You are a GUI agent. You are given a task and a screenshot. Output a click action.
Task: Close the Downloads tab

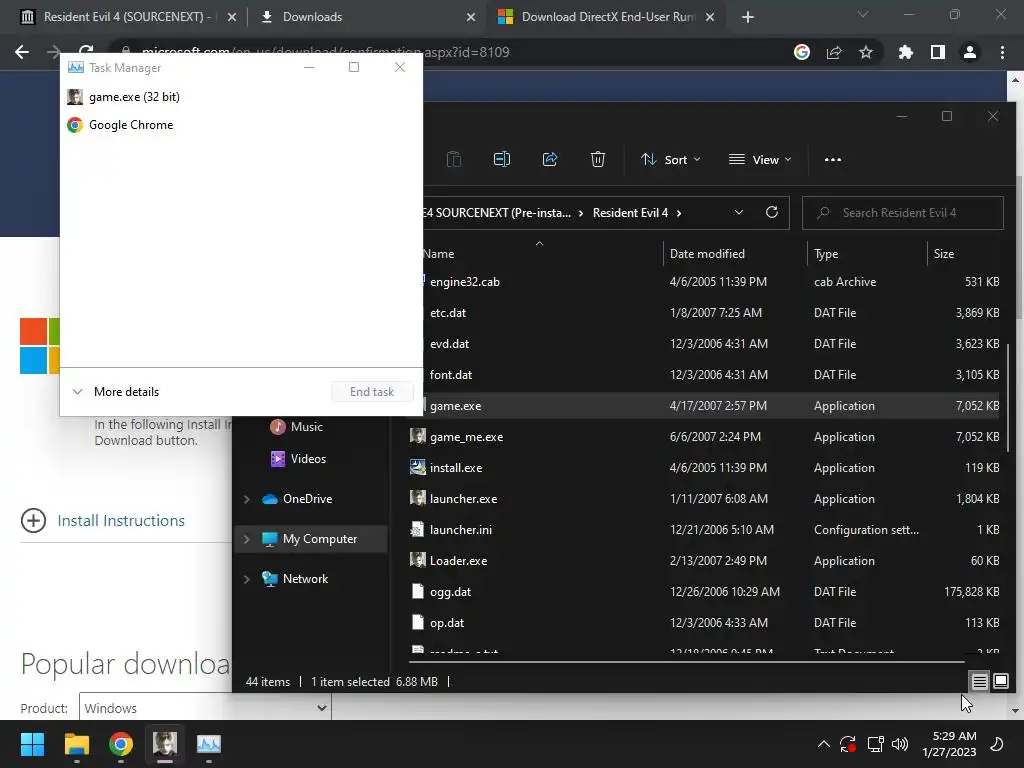tap(471, 17)
